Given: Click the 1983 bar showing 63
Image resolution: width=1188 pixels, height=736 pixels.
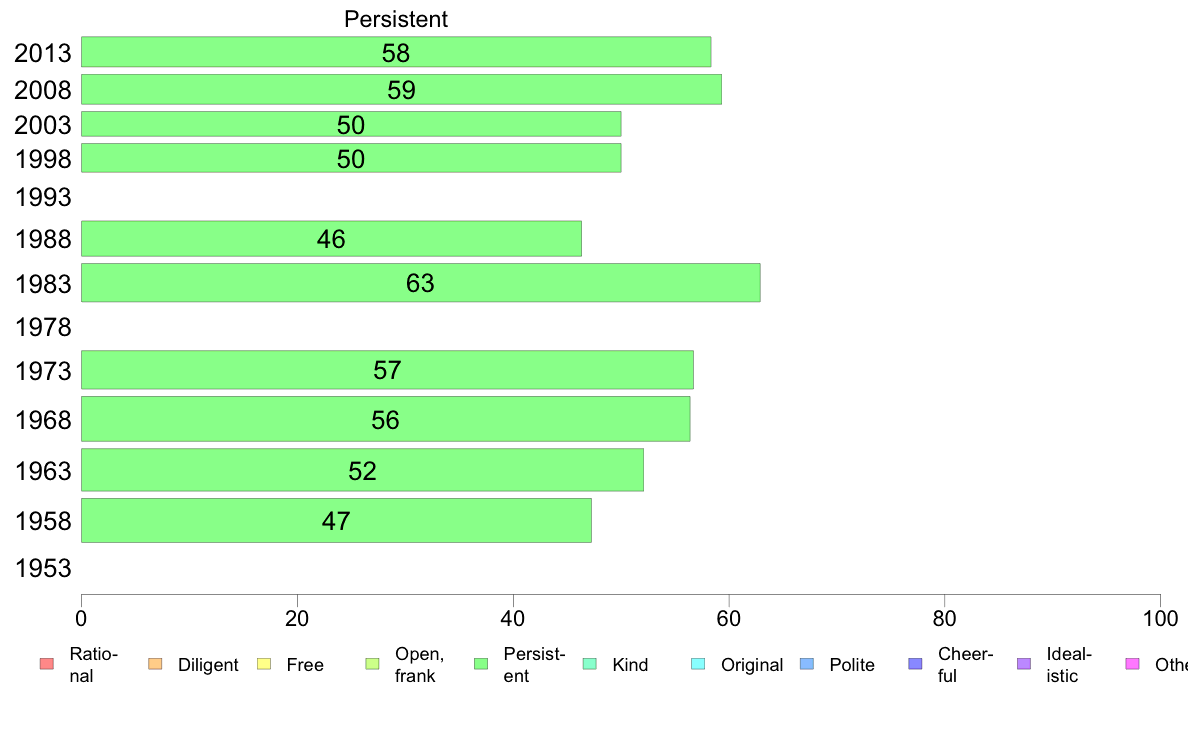Looking at the screenshot, I should tap(420, 283).
